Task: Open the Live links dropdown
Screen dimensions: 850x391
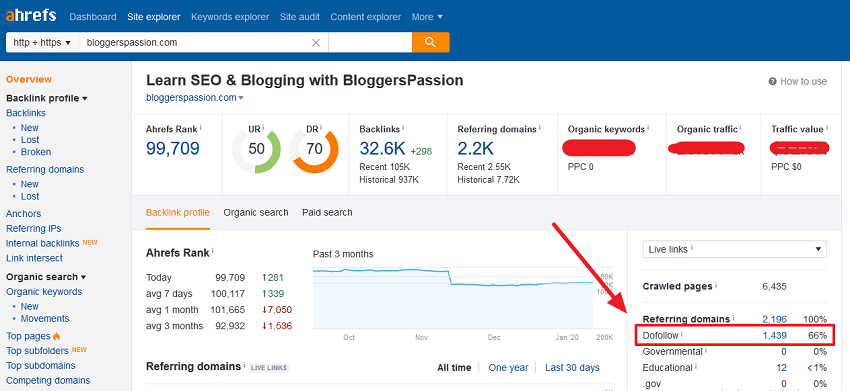Action: pyautogui.click(x=735, y=249)
